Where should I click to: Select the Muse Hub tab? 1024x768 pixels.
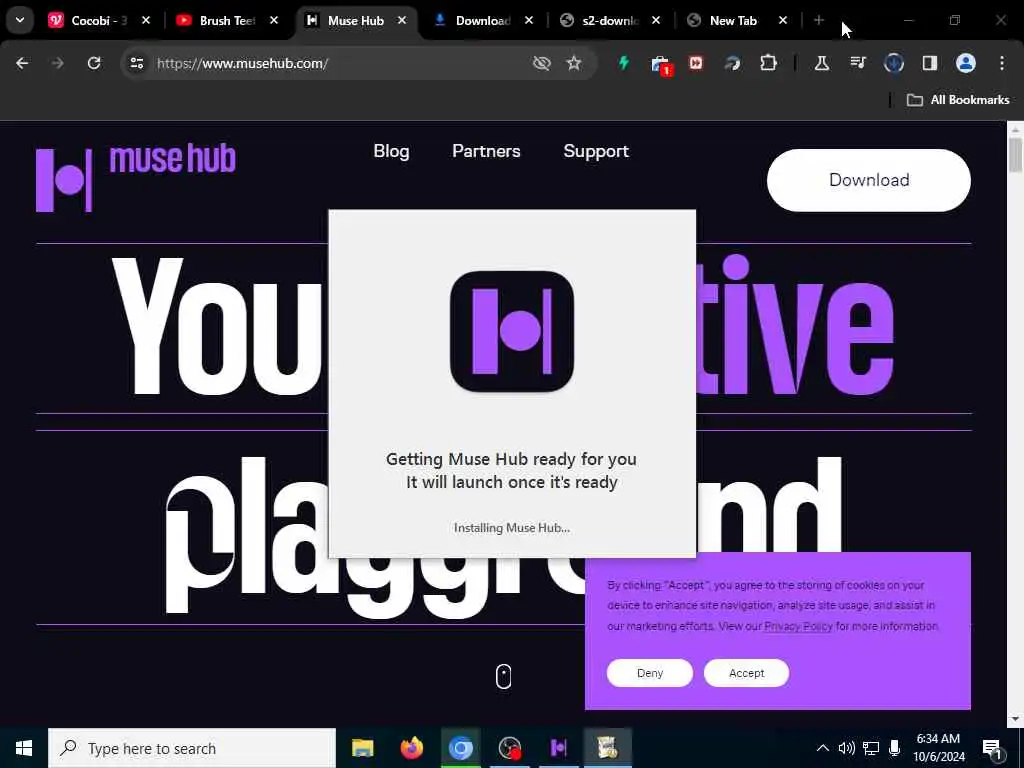(355, 20)
